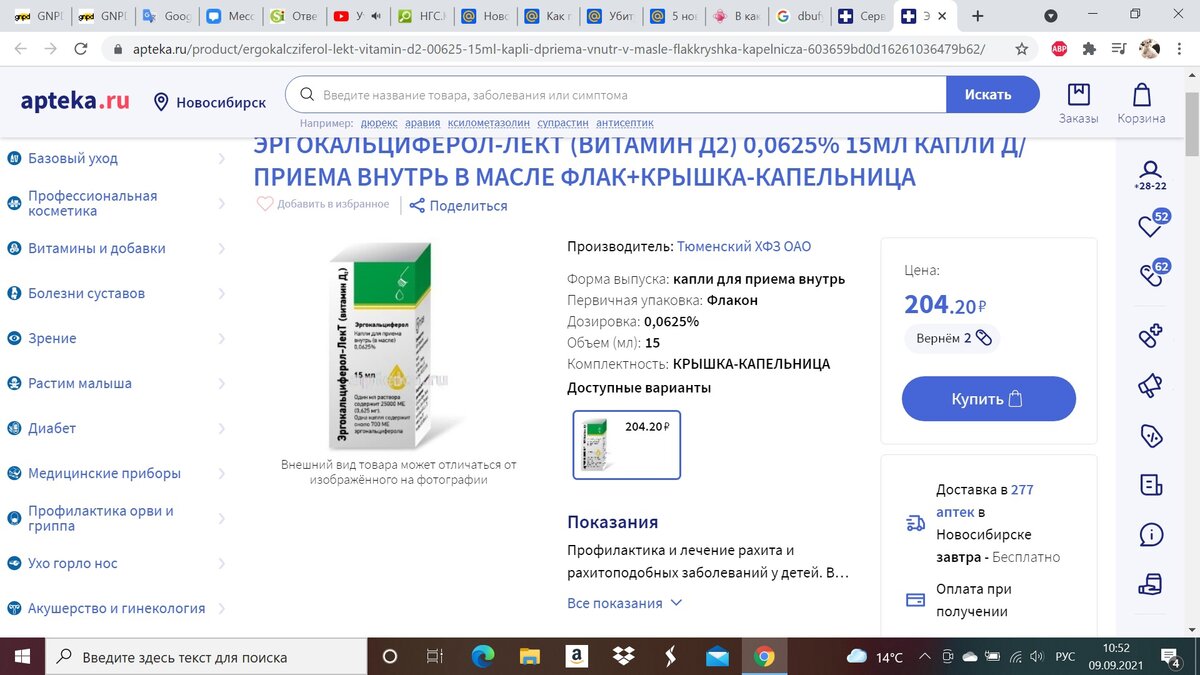Open the Заказы orders icon

tap(1078, 103)
